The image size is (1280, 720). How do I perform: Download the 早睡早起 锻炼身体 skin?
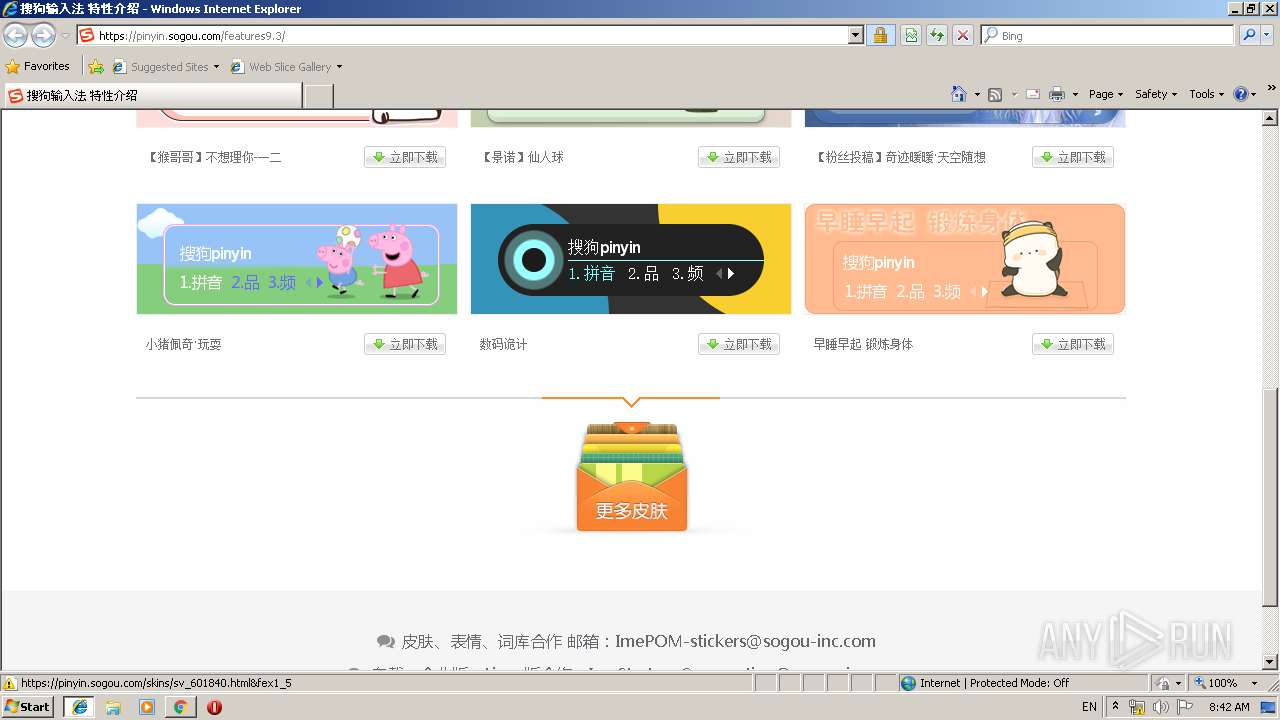[1073, 344]
